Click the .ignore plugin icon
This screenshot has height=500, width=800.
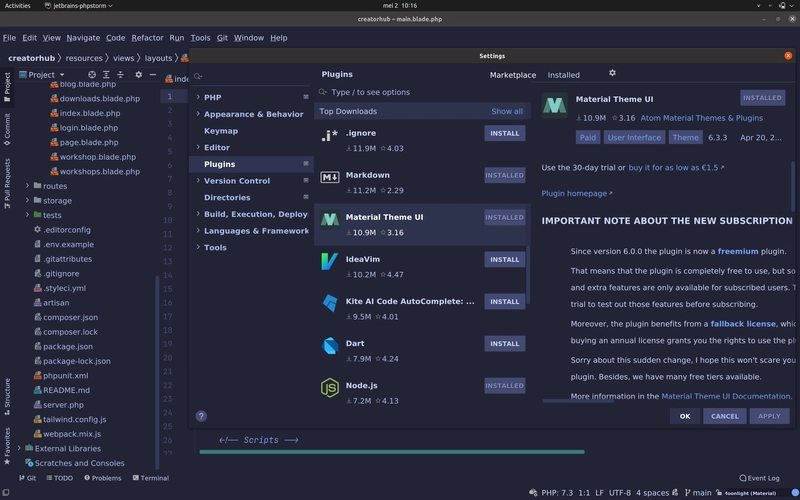(x=330, y=135)
